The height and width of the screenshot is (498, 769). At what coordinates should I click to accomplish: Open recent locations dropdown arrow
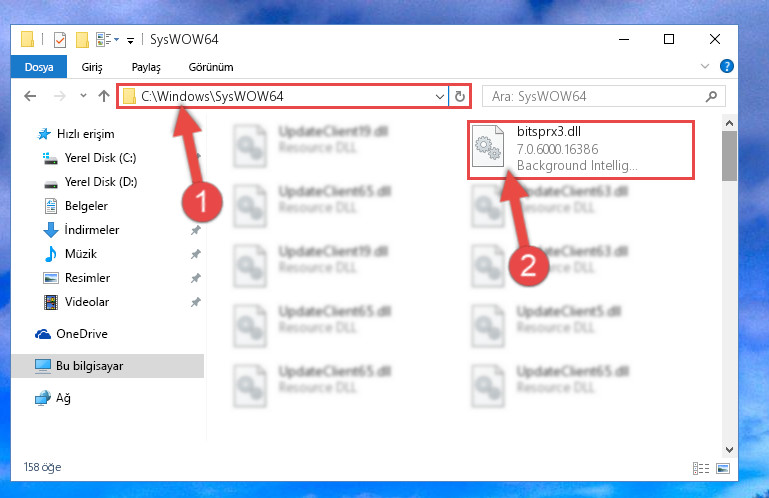[x=83, y=96]
